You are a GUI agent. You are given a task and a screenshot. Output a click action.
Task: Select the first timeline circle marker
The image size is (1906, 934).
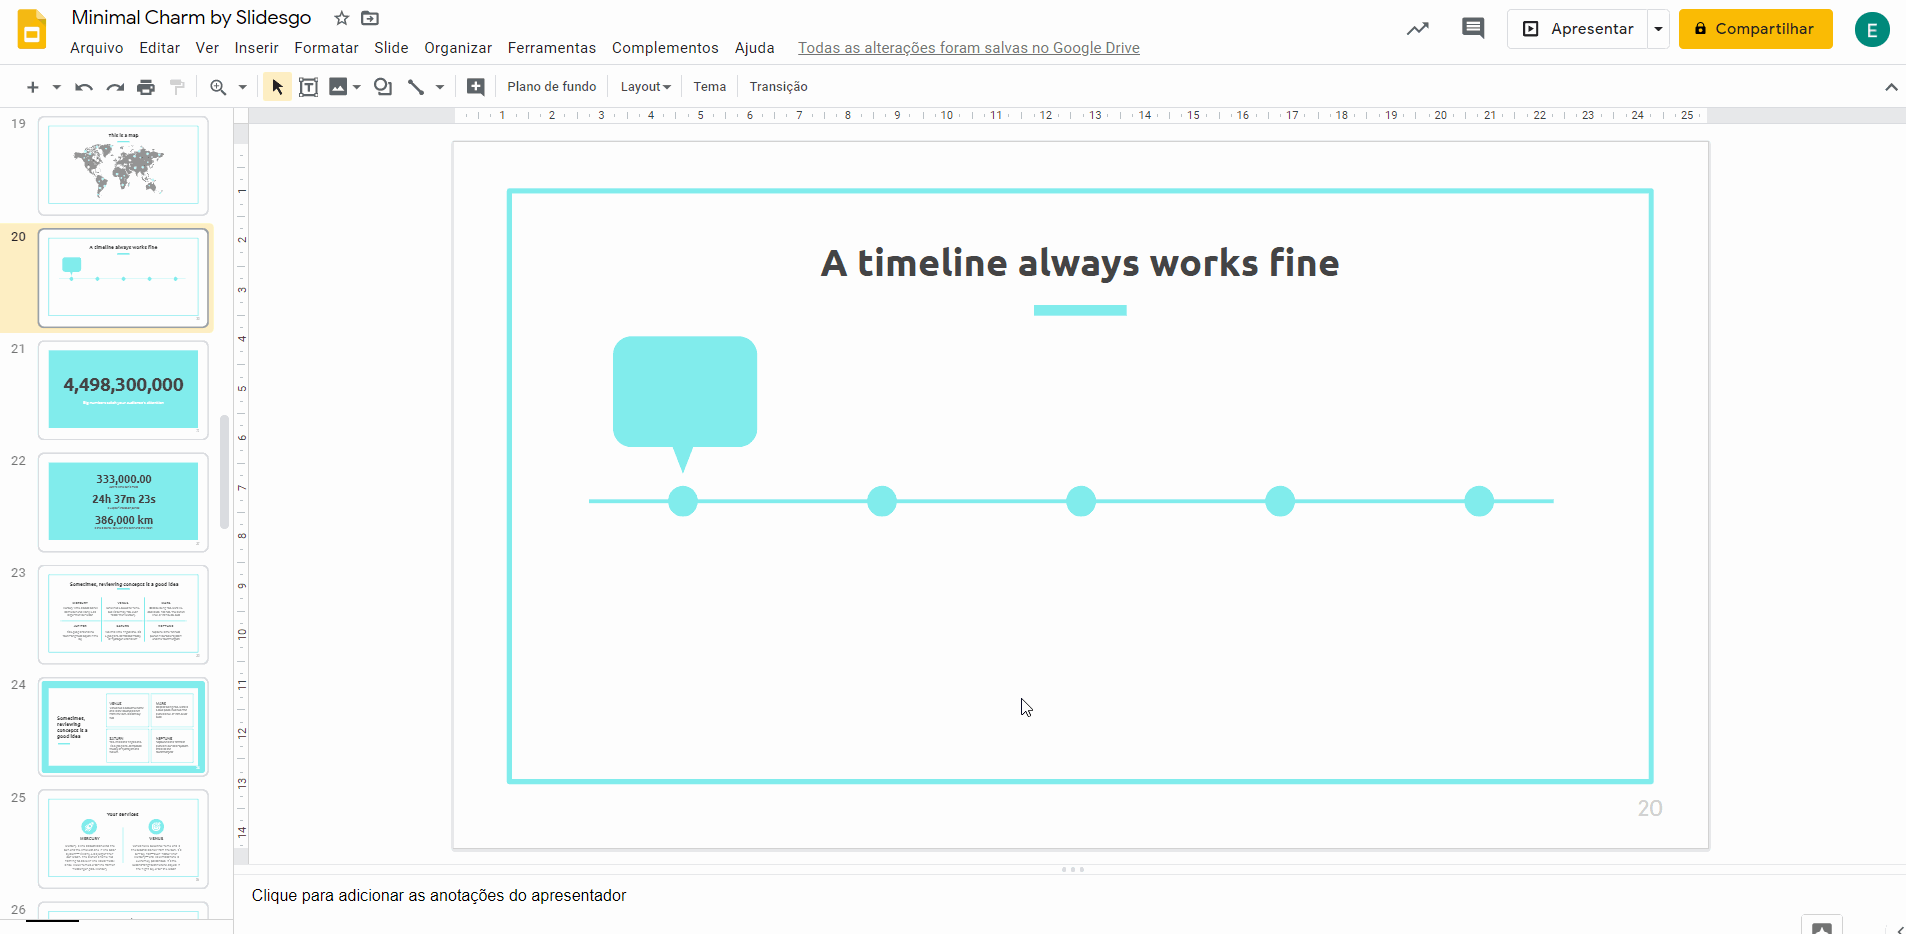click(x=683, y=501)
